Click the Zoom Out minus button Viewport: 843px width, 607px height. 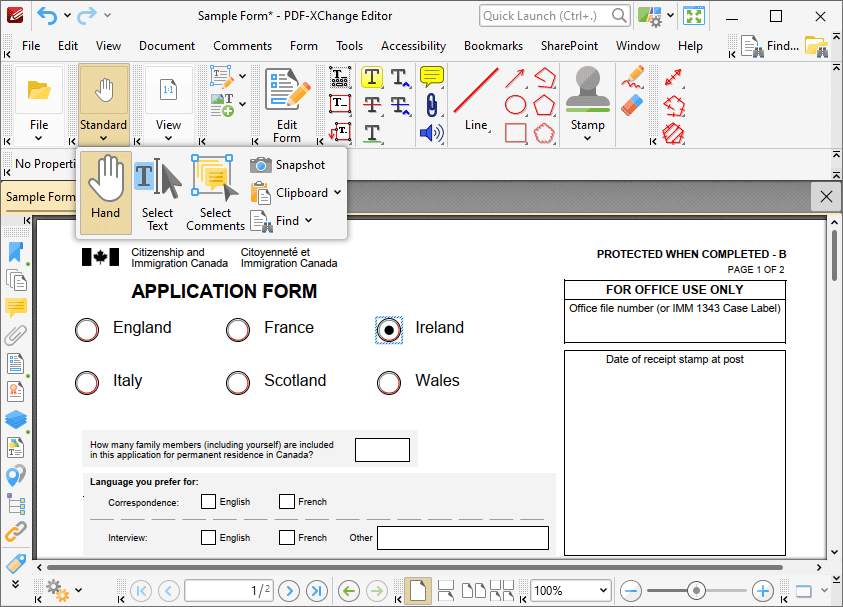[x=630, y=591]
